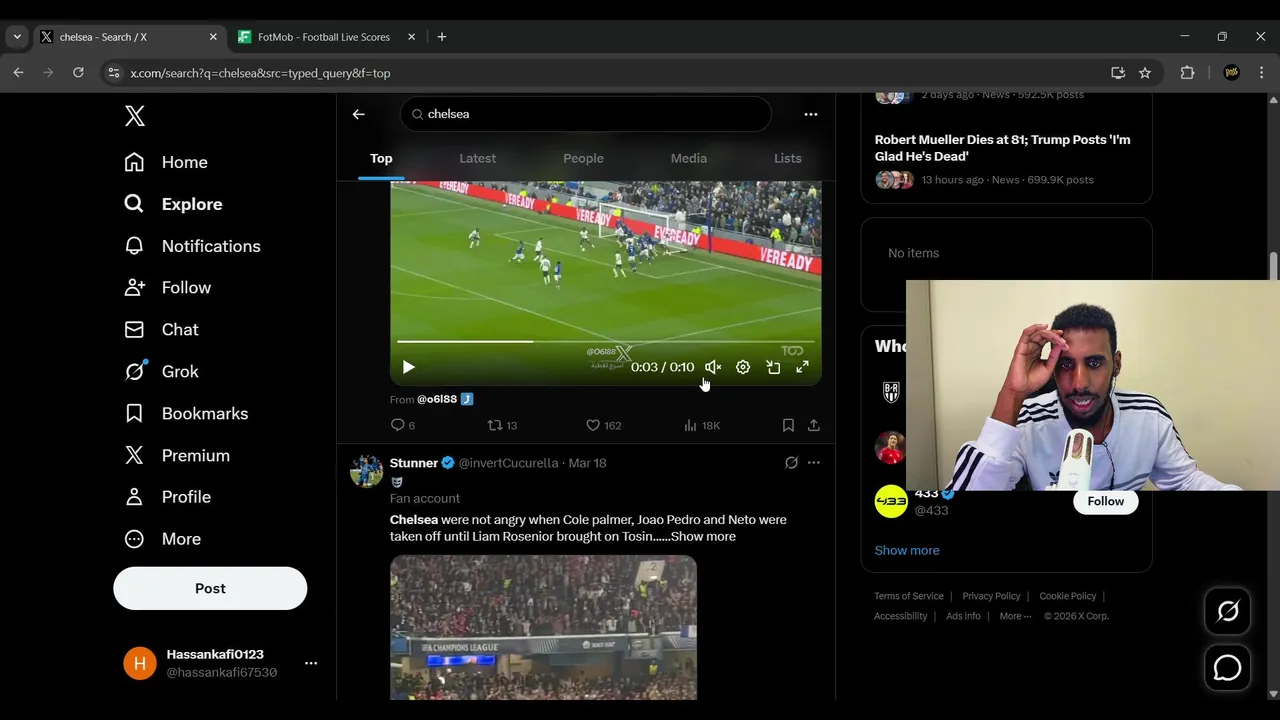Open floating chat messages button
1280x720 pixels.
(1227, 668)
